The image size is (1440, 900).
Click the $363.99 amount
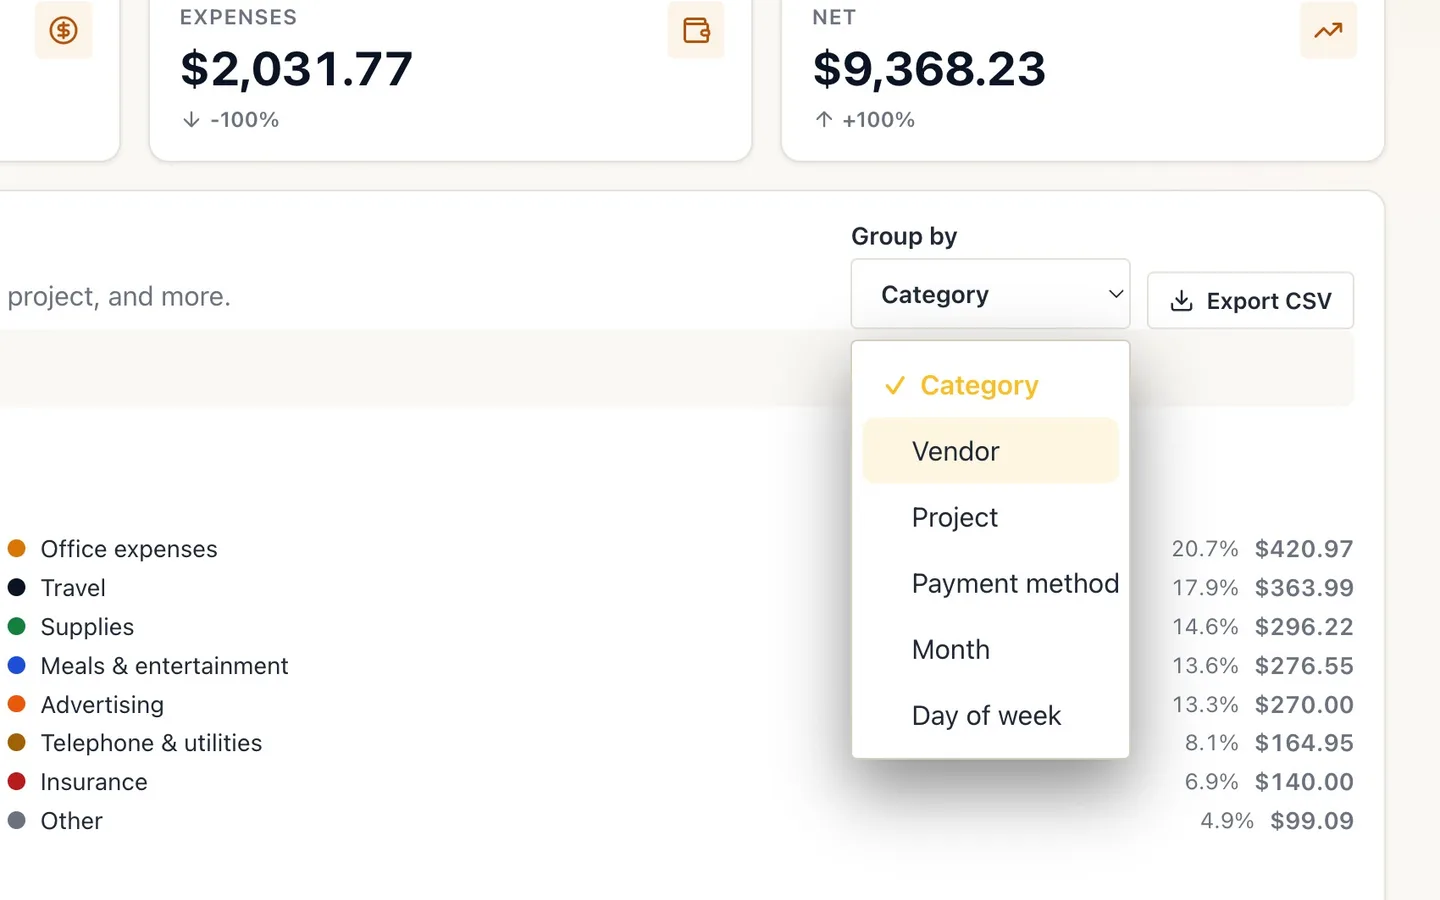(1304, 588)
